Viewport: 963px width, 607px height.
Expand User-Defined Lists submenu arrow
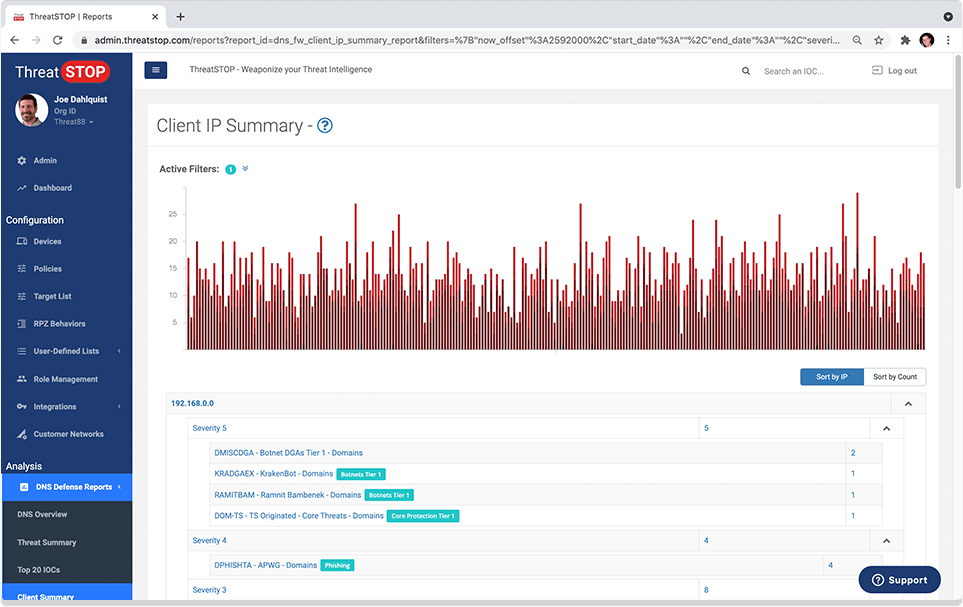point(119,351)
